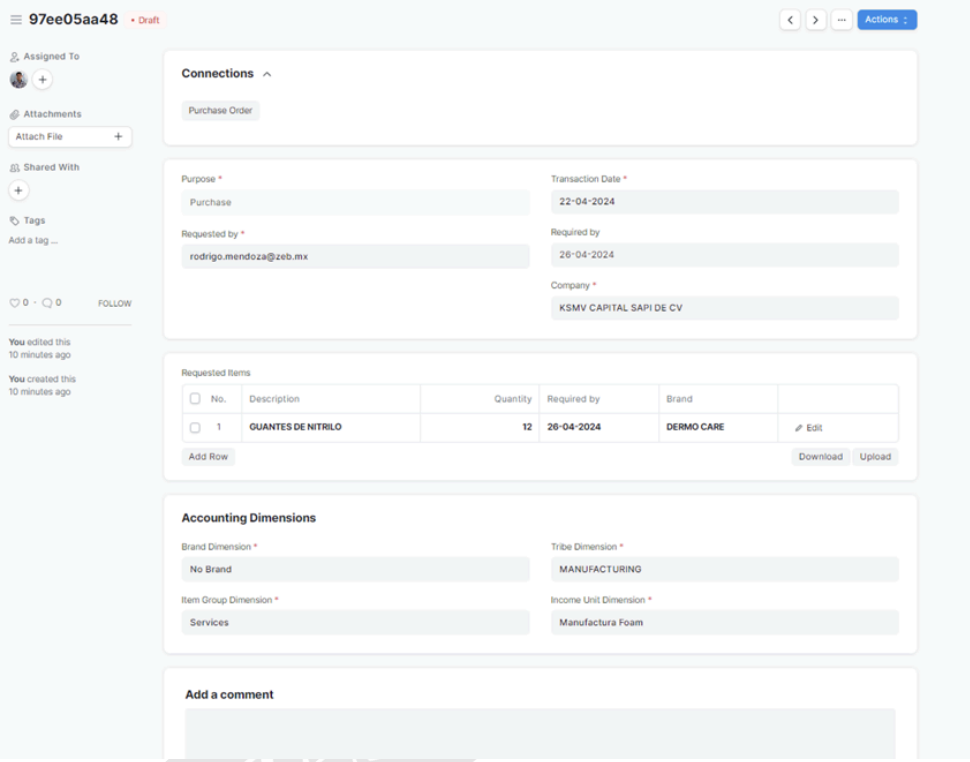This screenshot has height=762, width=970.
Task: Open the Purchase Order connection
Action: 220,111
